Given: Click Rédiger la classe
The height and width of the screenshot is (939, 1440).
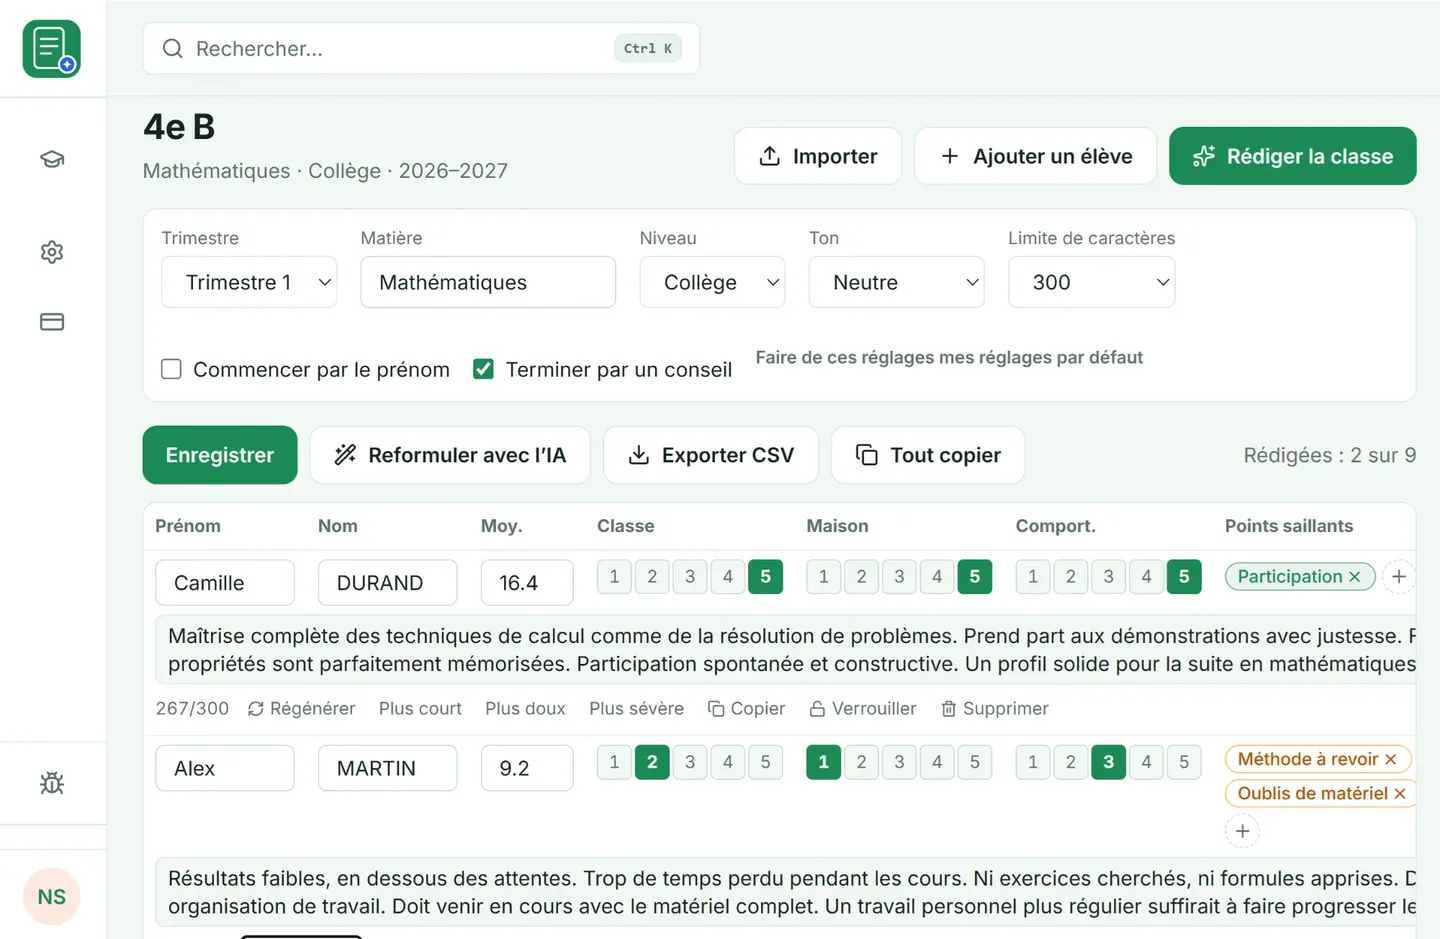Looking at the screenshot, I should [1292, 156].
